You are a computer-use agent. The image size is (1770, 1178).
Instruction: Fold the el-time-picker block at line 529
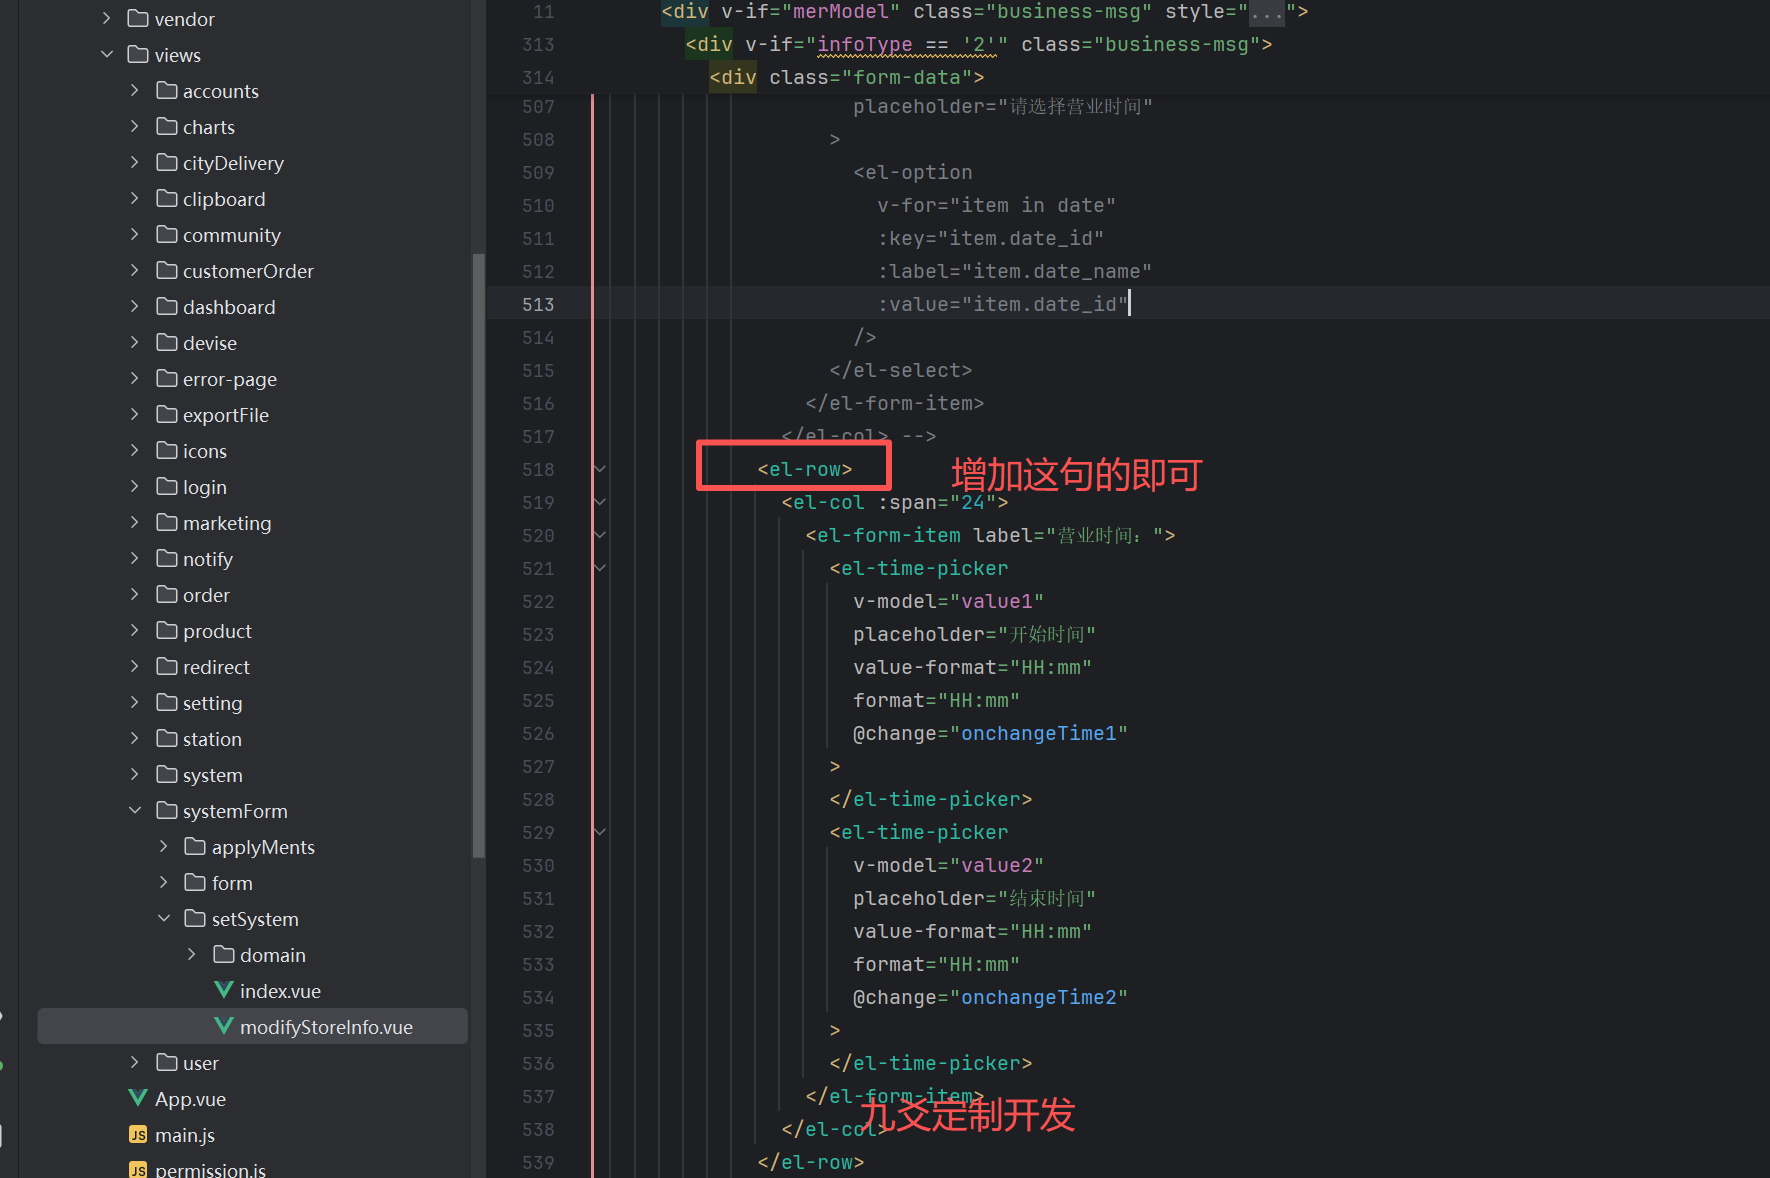point(600,832)
